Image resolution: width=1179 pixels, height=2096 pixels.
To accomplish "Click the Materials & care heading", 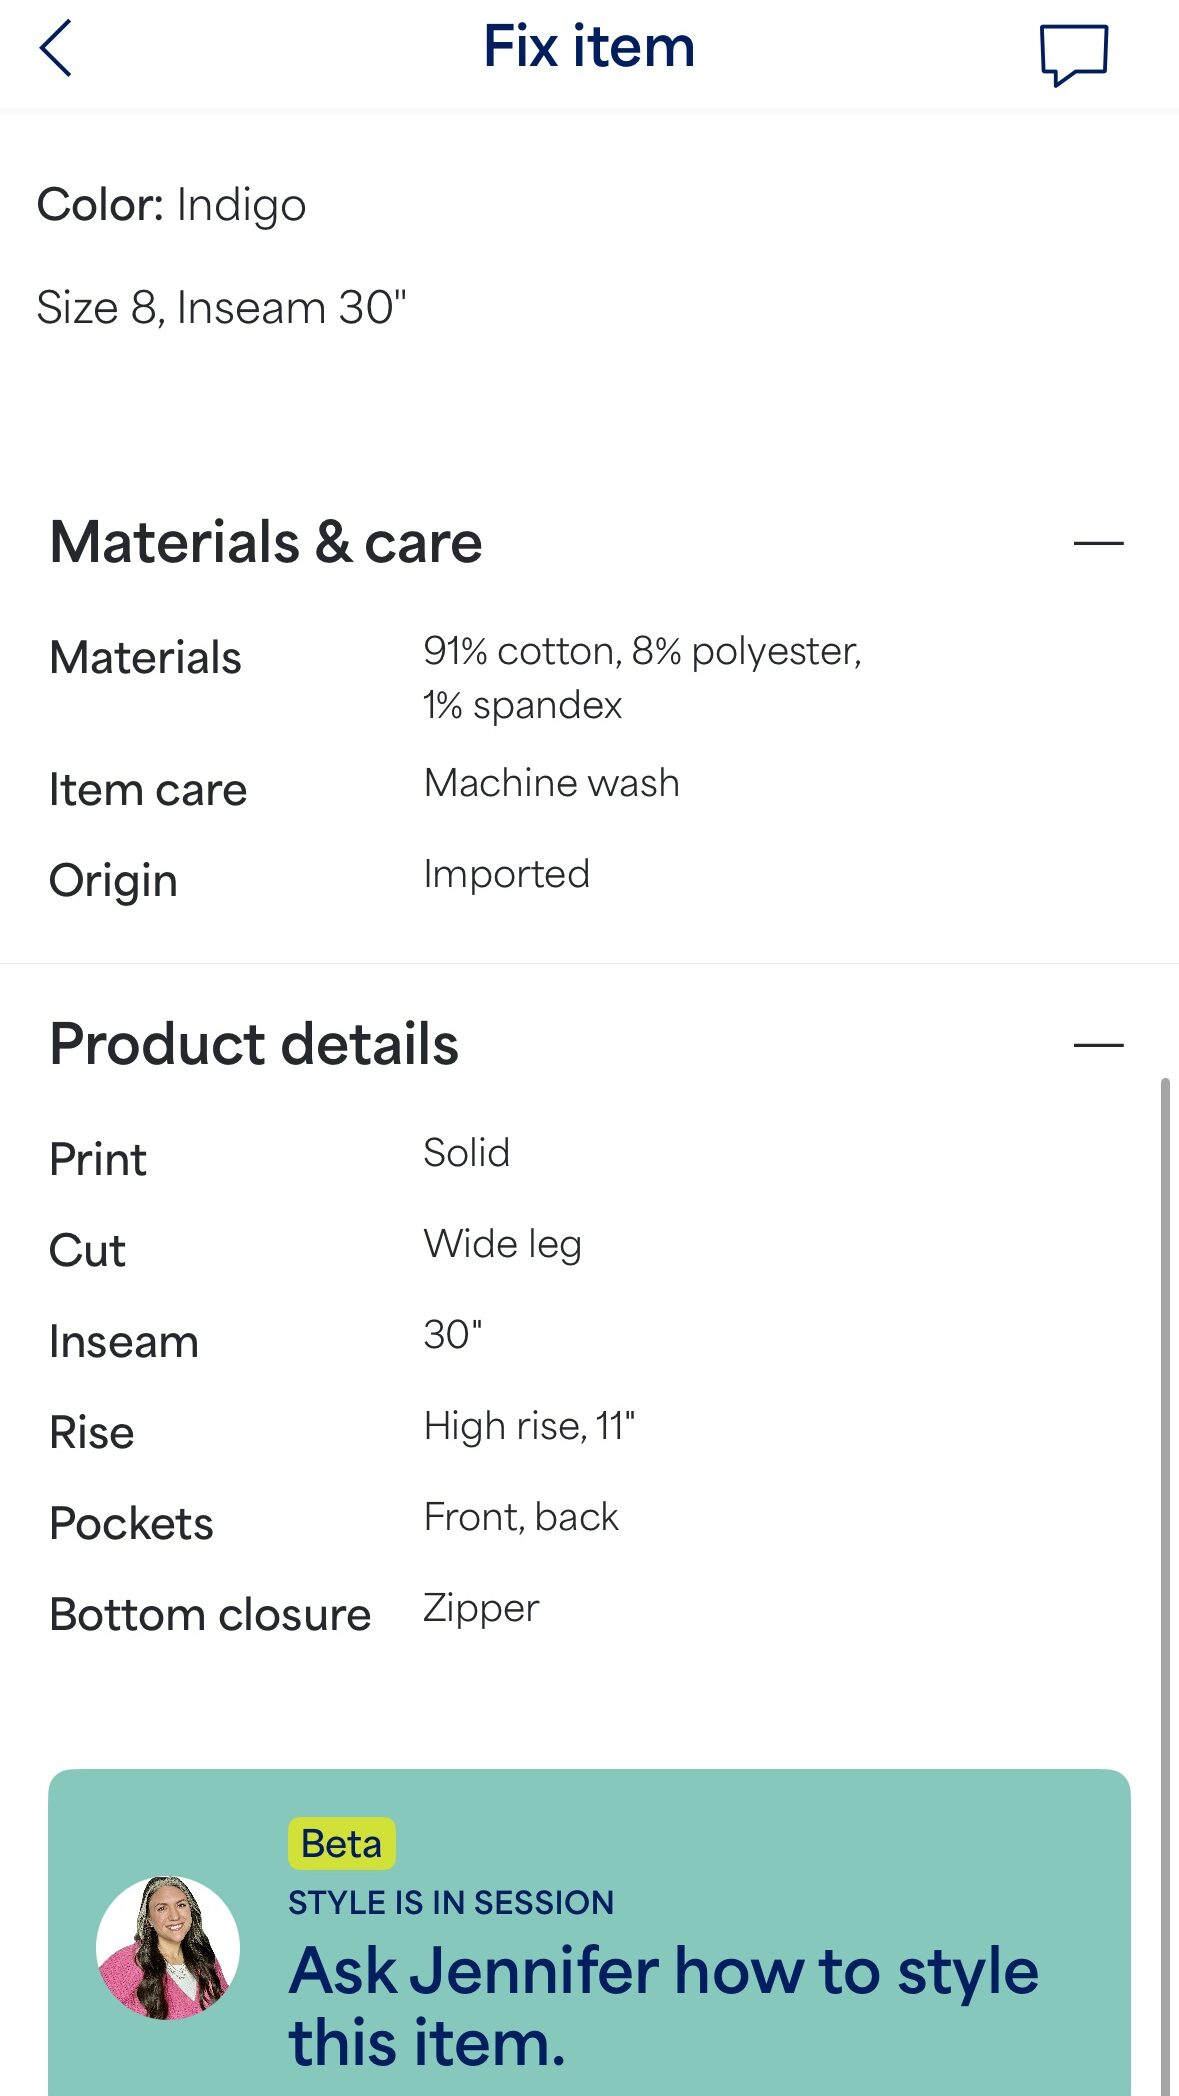I will pyautogui.click(x=266, y=543).
